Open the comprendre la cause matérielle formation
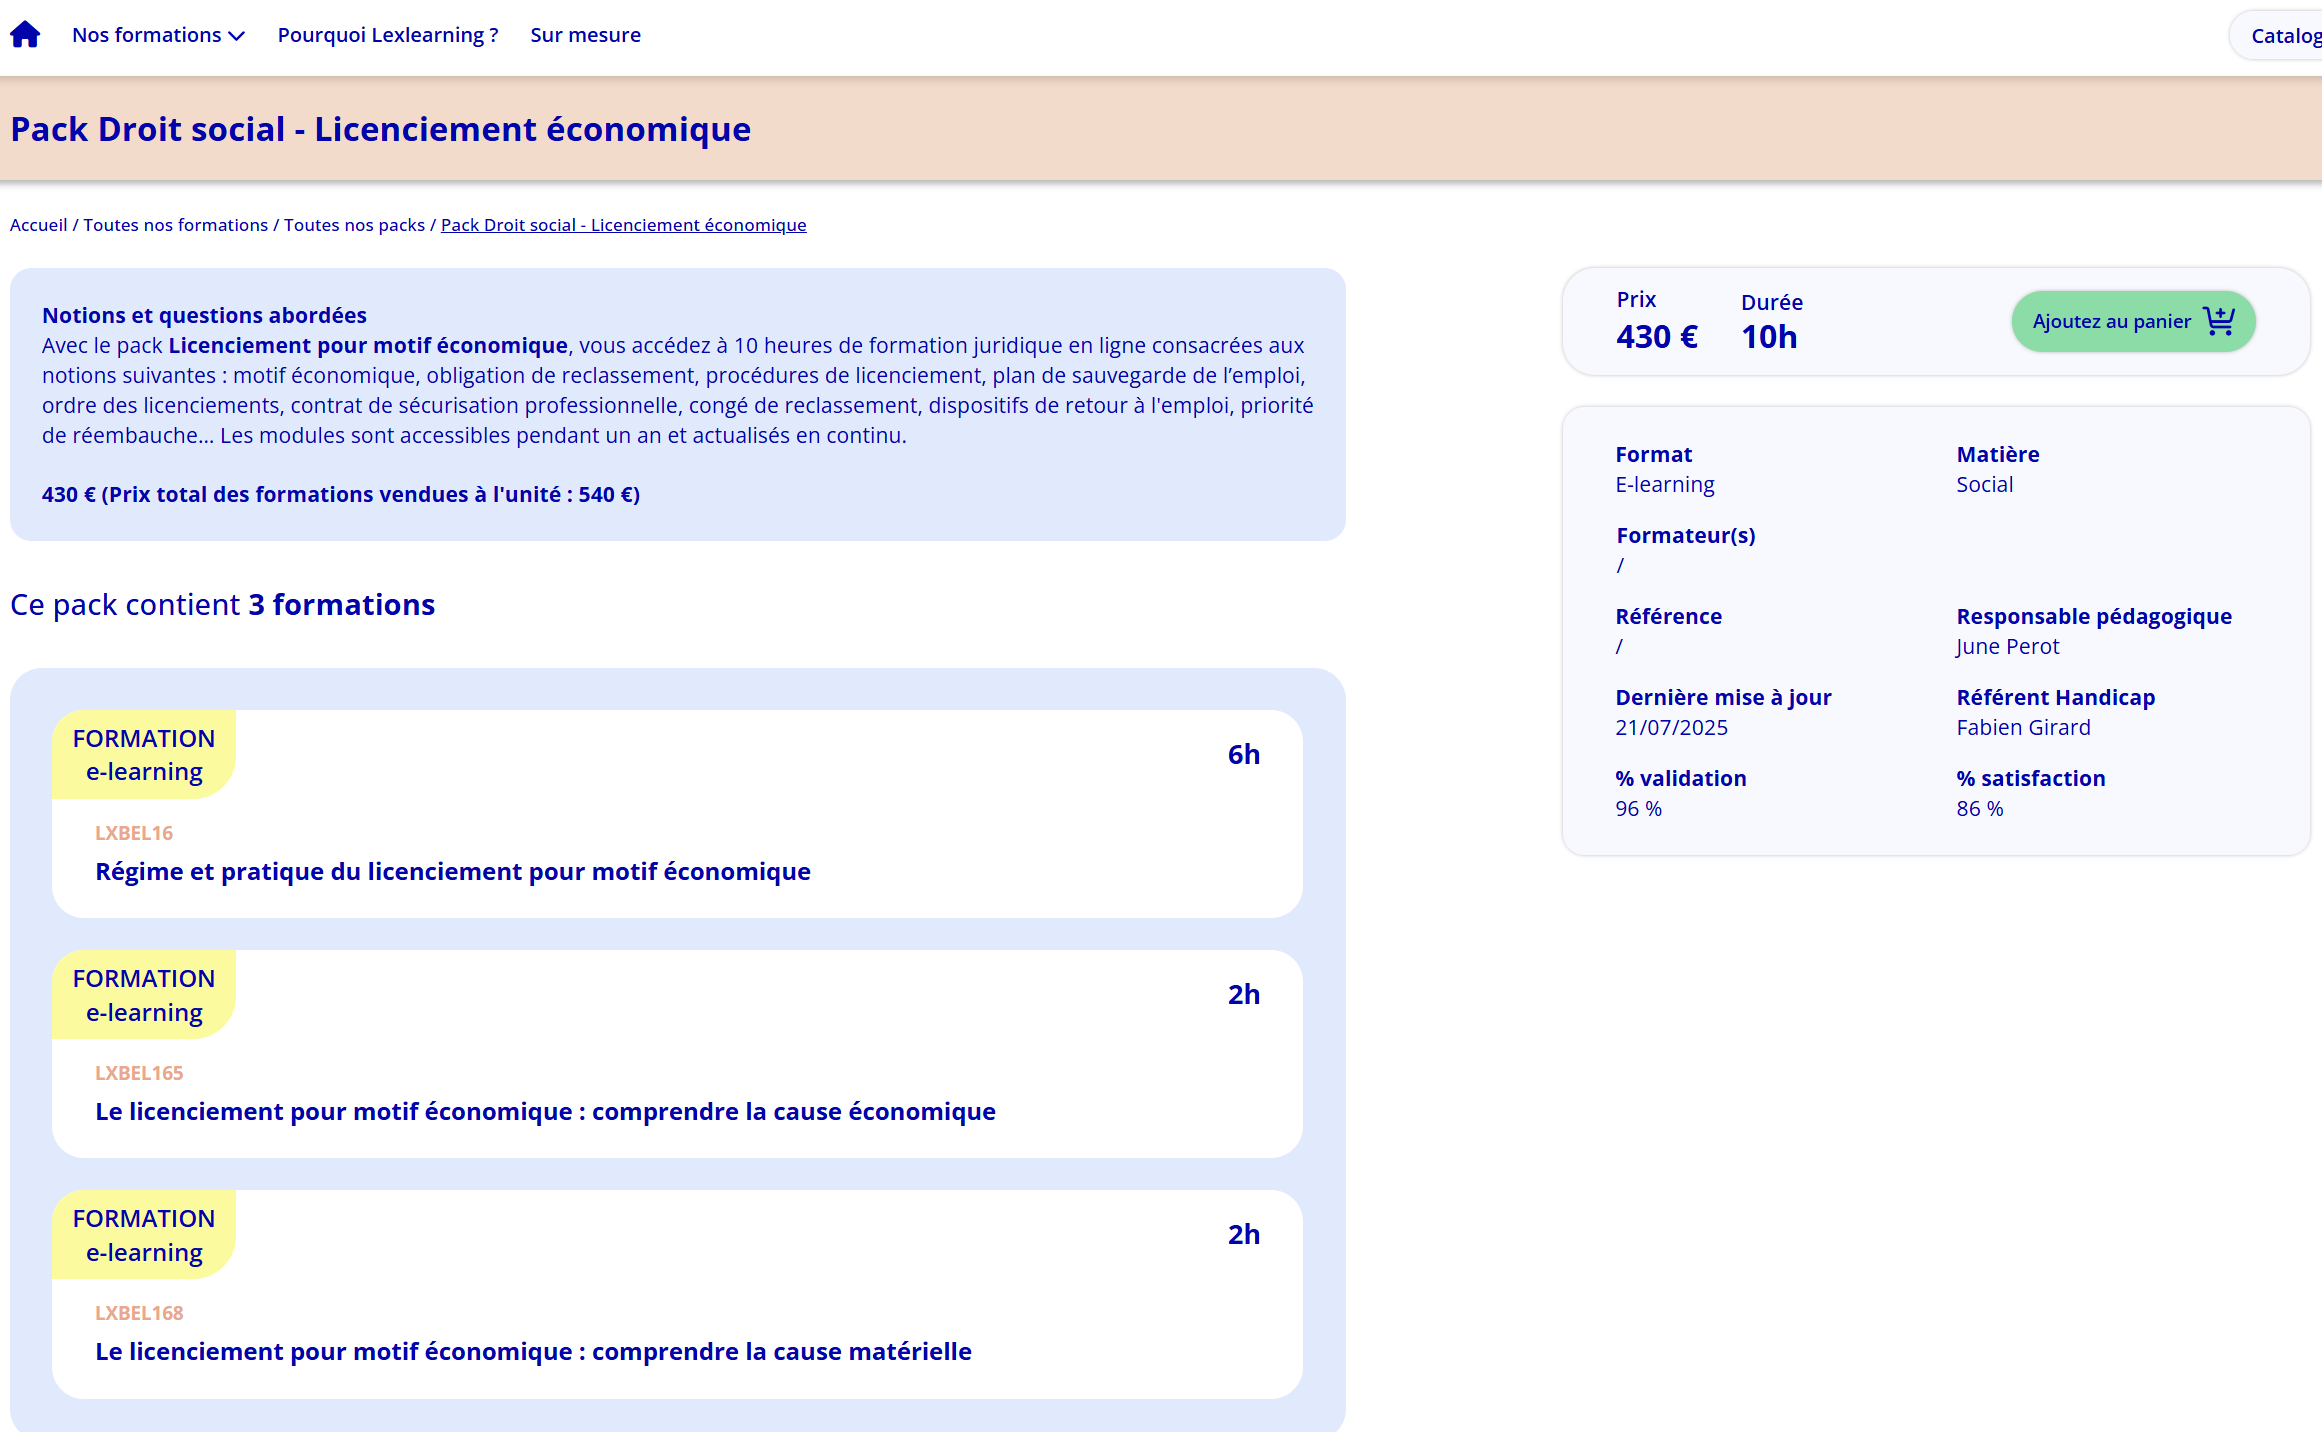 click(x=533, y=1351)
